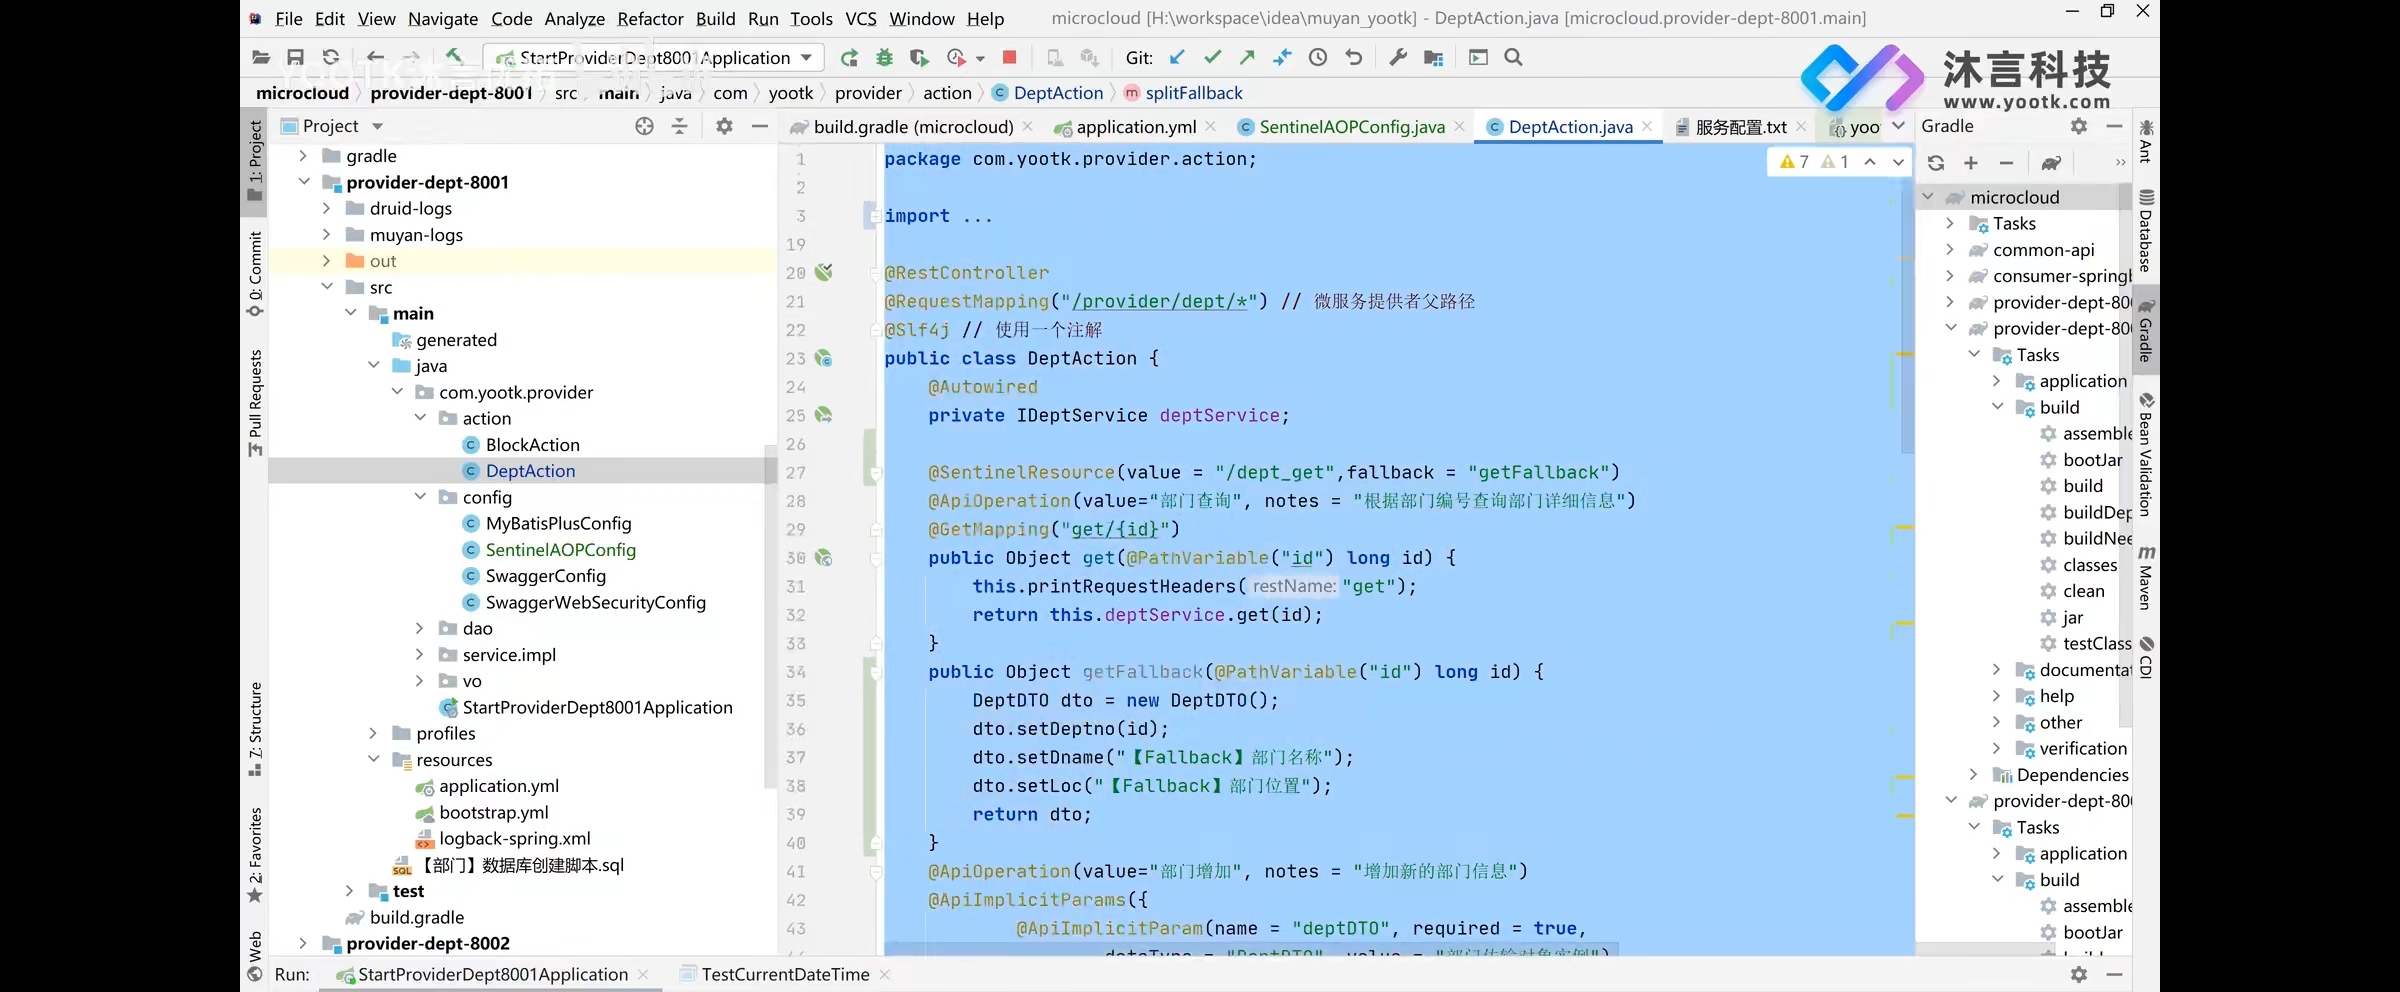Viewport: 2400px width, 992px height.
Task: Select the bootJar Gradle task under the 8001 module
Action: pos(2092,460)
